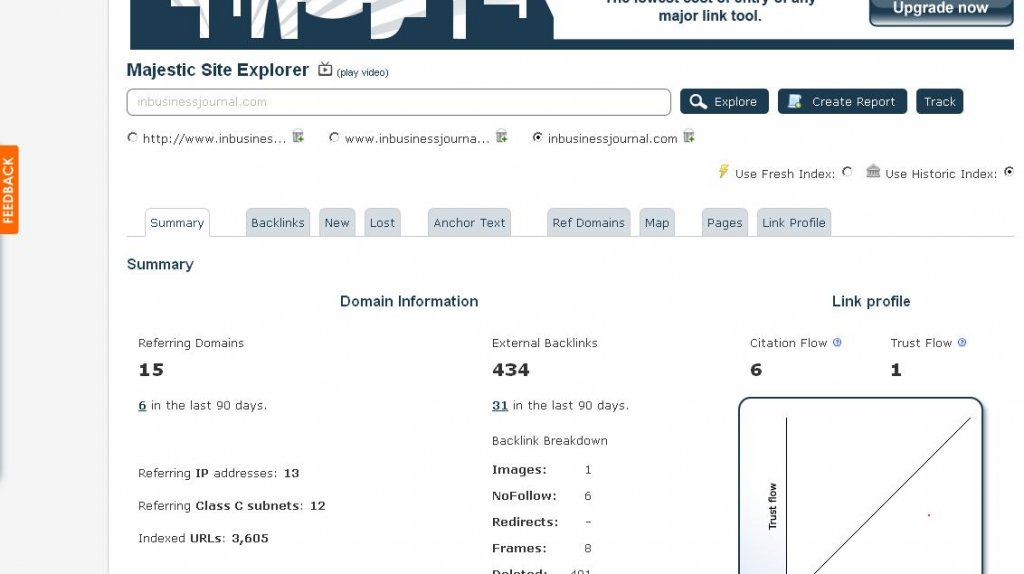Viewport: 1024px width, 574px height.
Task: Click the Majestic Site Explorer heading
Action: pos(217,70)
